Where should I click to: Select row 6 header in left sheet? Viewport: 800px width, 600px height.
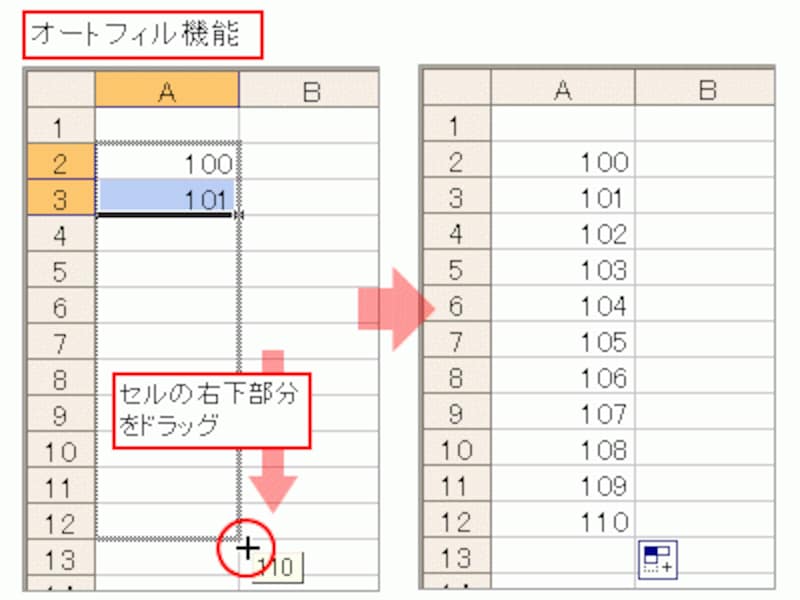point(61,306)
